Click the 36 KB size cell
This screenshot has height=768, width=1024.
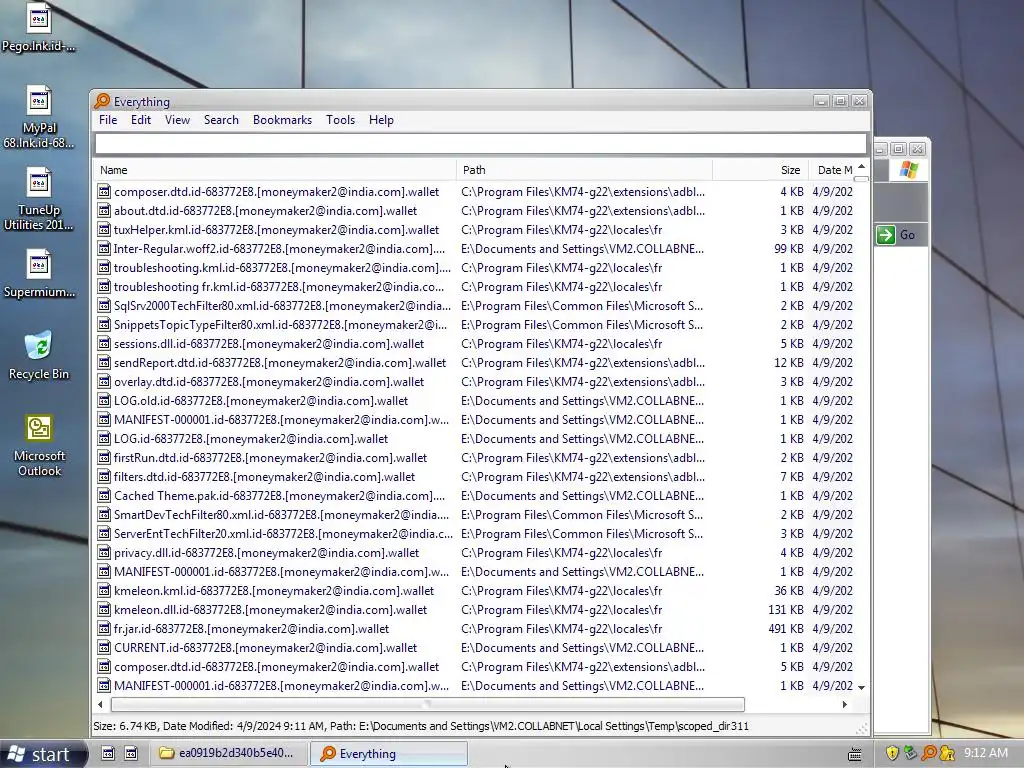(x=788, y=590)
